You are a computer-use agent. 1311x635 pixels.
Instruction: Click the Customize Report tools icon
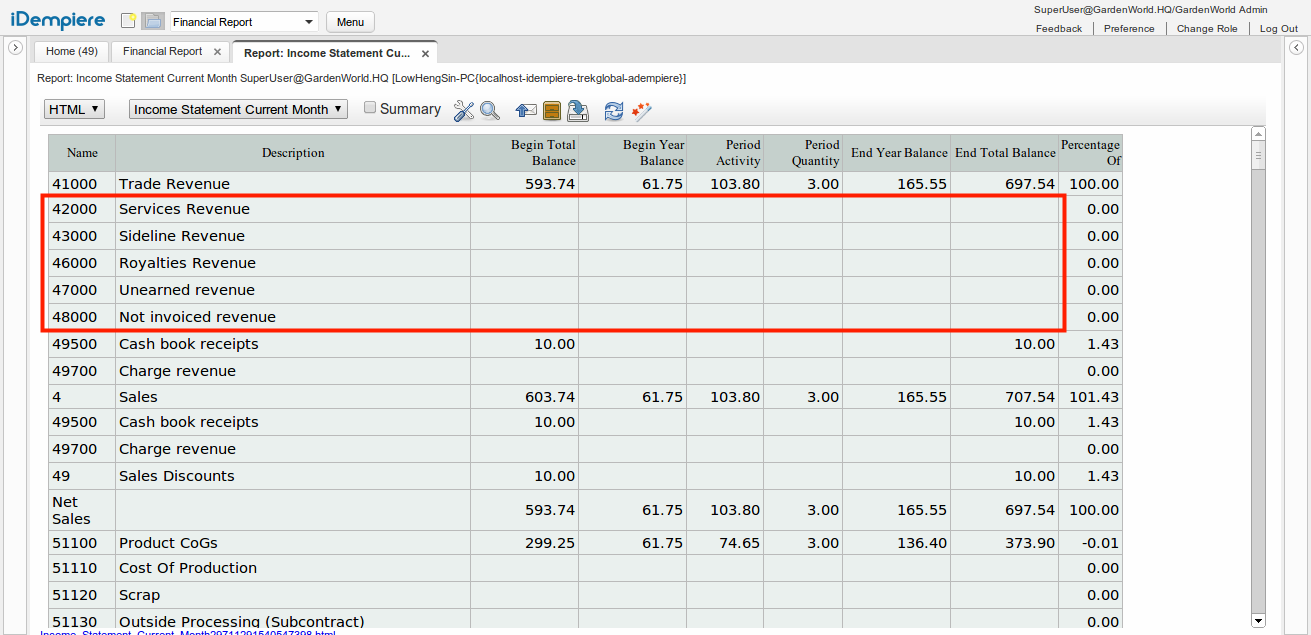point(463,111)
